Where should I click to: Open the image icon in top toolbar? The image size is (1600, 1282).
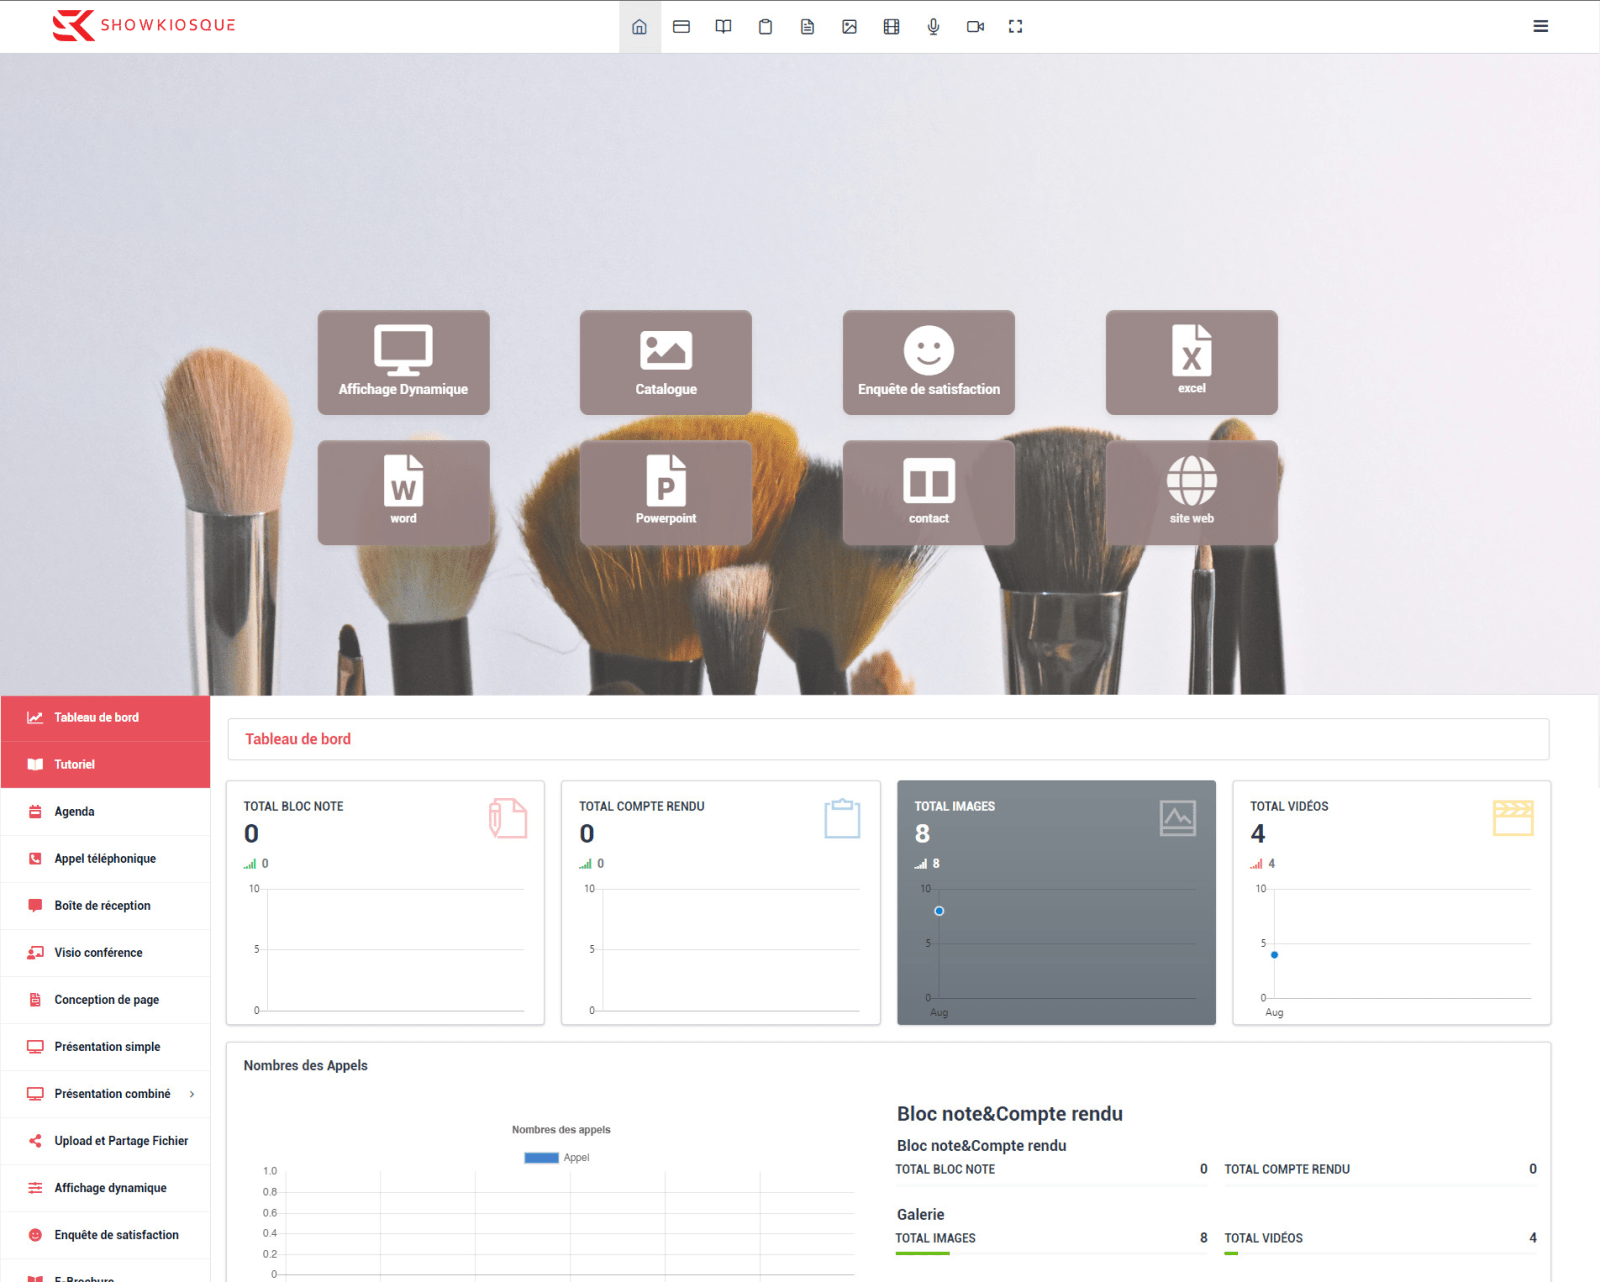pyautogui.click(x=849, y=27)
